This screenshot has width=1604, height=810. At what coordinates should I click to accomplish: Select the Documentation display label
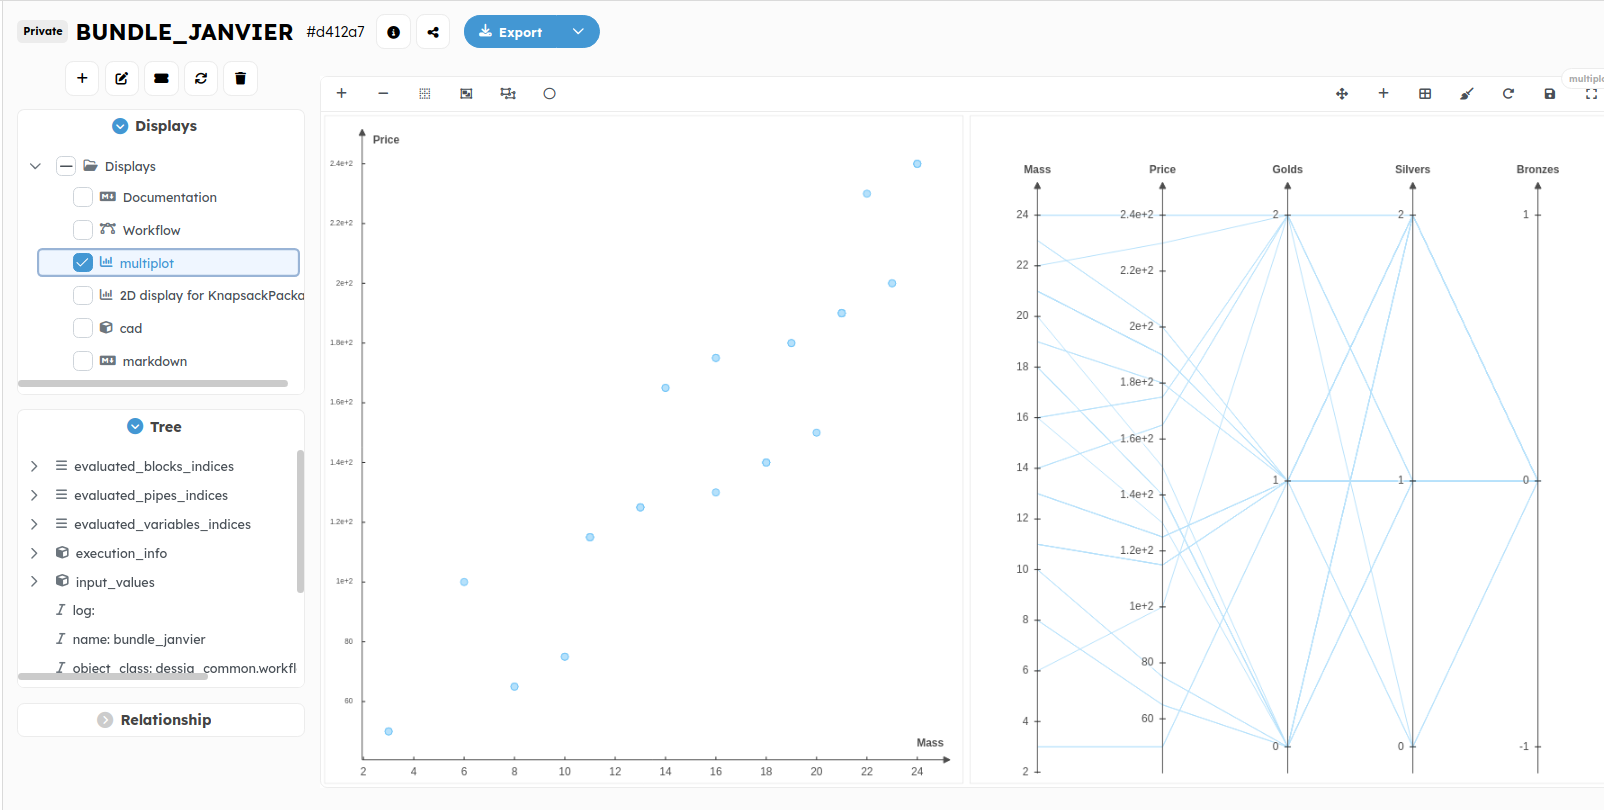[170, 197]
